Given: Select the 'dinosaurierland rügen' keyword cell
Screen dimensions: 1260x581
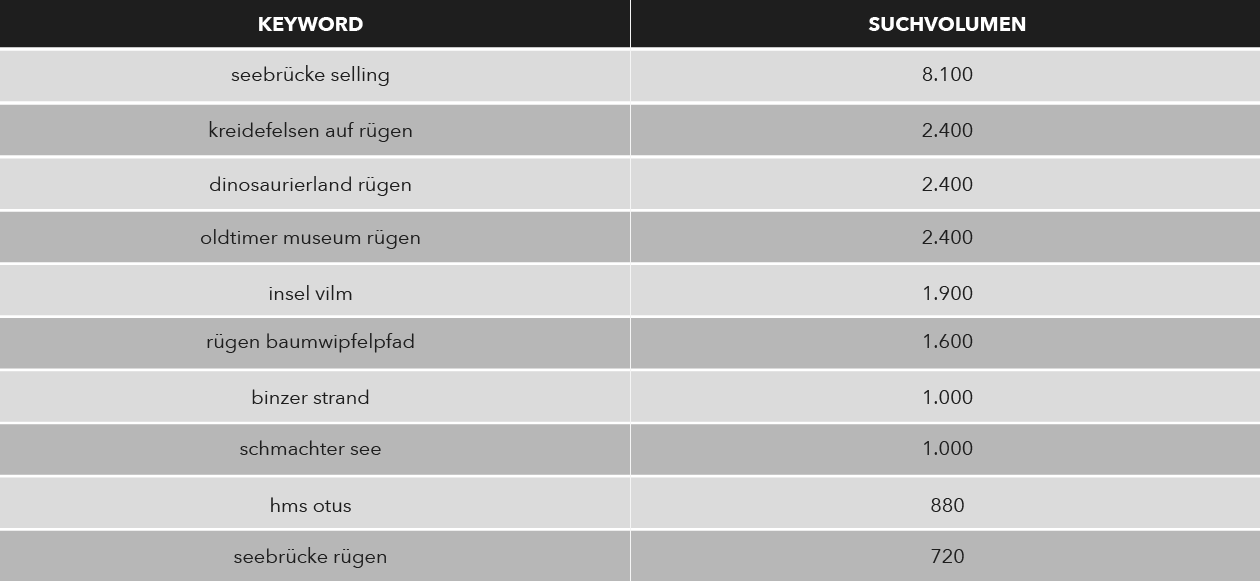Looking at the screenshot, I should coord(315,184).
